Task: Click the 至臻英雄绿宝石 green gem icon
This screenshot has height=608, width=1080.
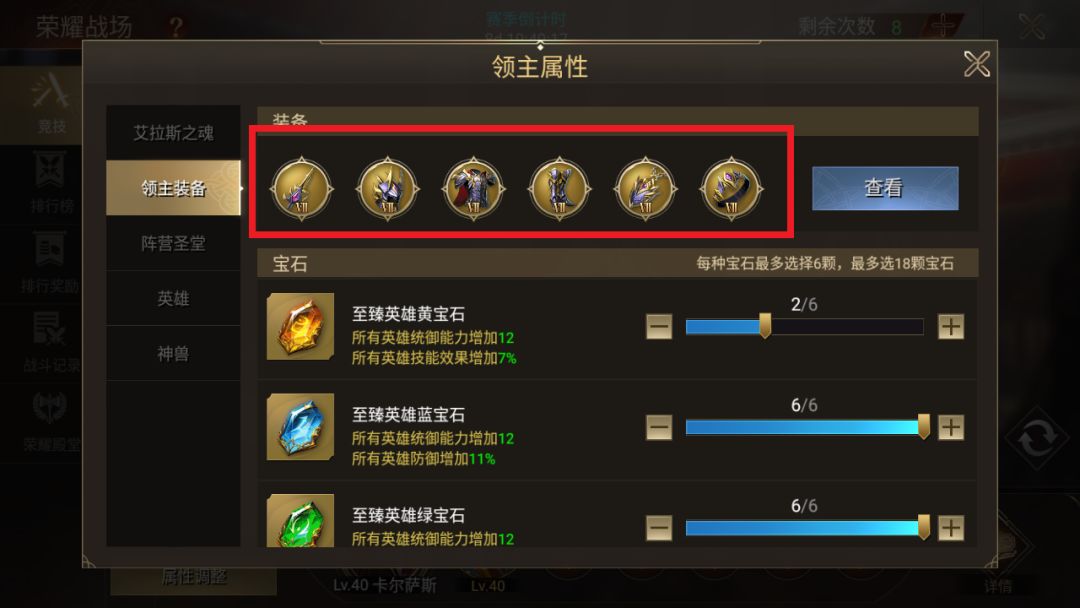Action: (300, 521)
